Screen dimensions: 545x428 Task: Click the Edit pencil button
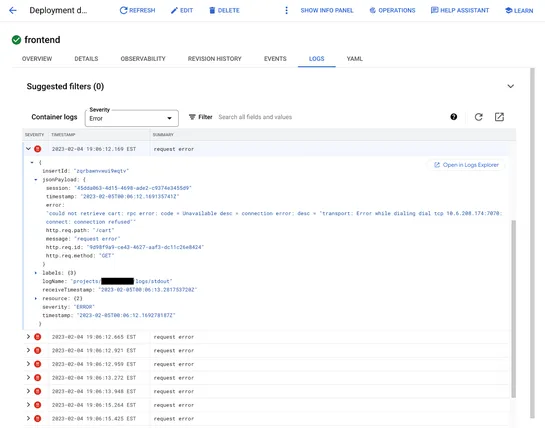click(x=181, y=10)
